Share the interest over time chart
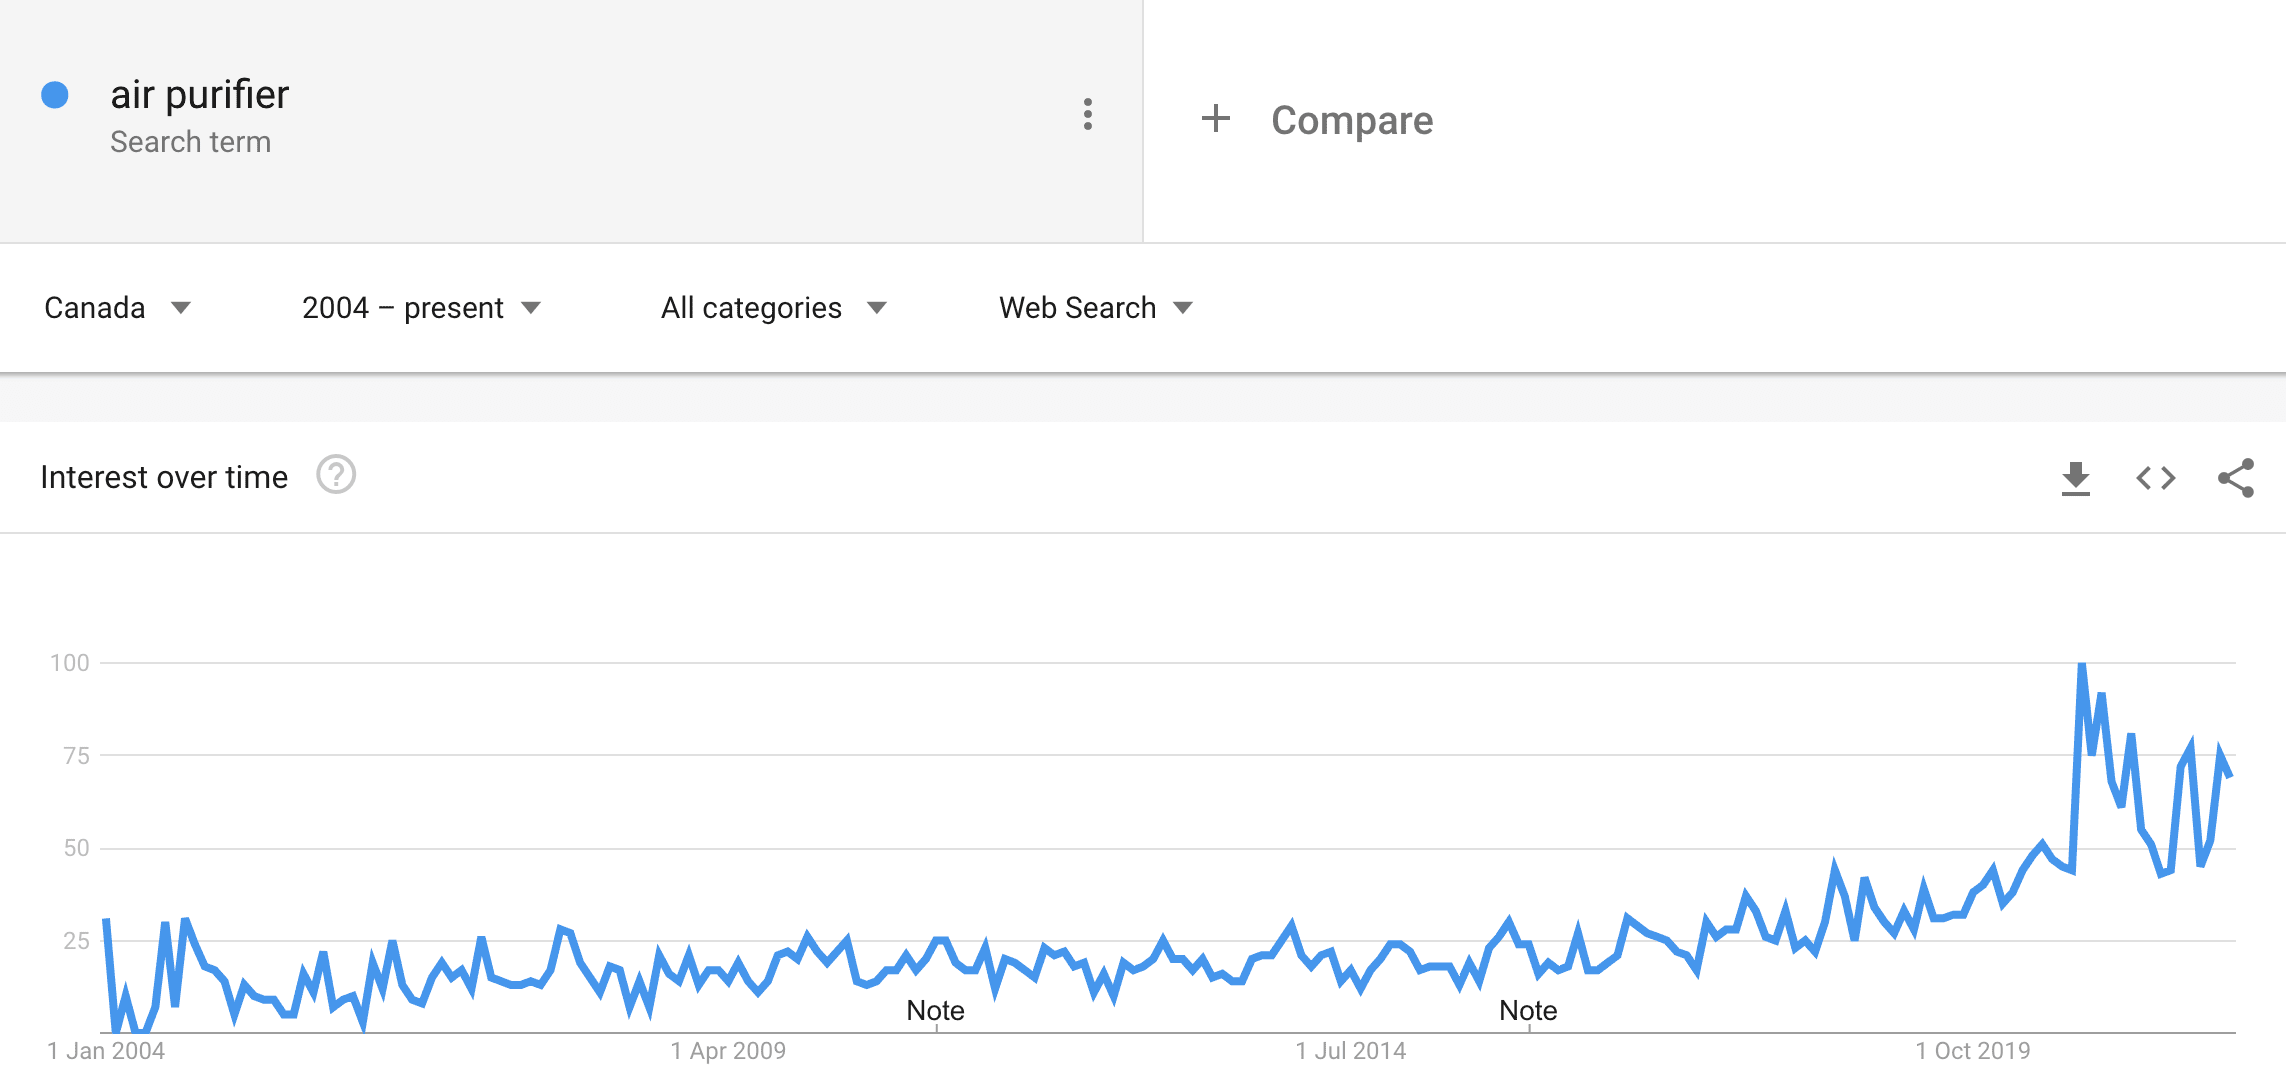The height and width of the screenshot is (1084, 2286). 2236,478
